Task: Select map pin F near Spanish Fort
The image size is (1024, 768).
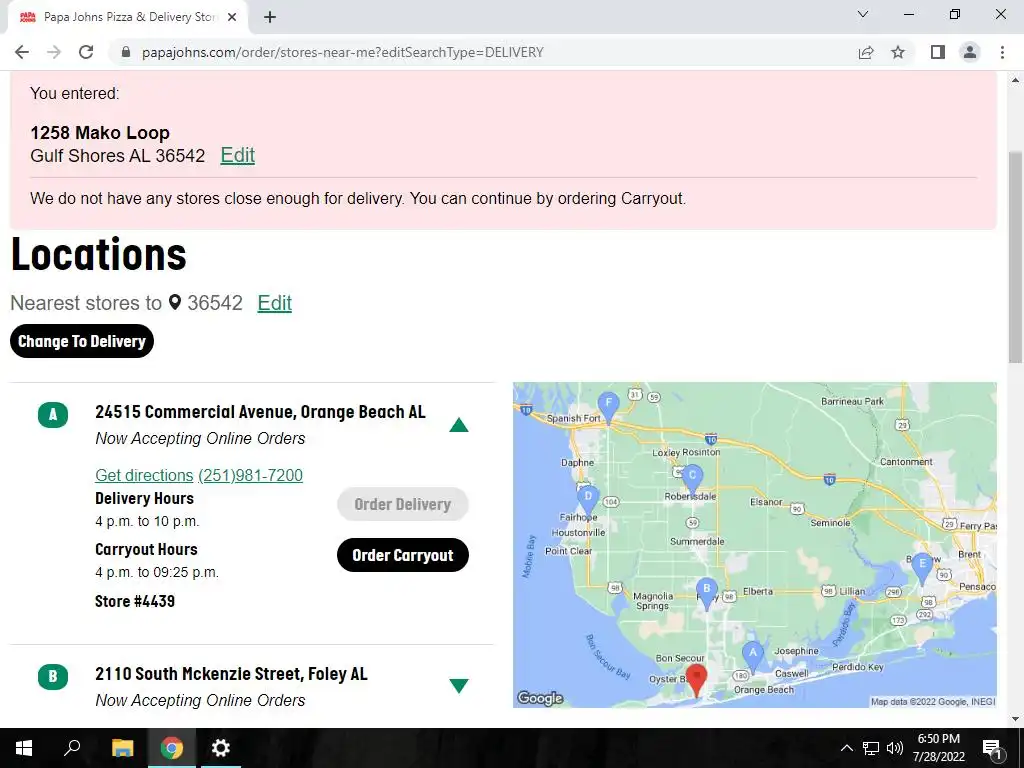Action: click(x=609, y=407)
